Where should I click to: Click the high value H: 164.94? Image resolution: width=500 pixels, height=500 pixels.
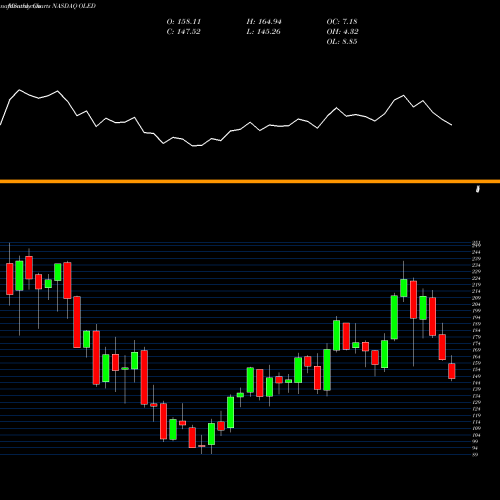click(264, 22)
